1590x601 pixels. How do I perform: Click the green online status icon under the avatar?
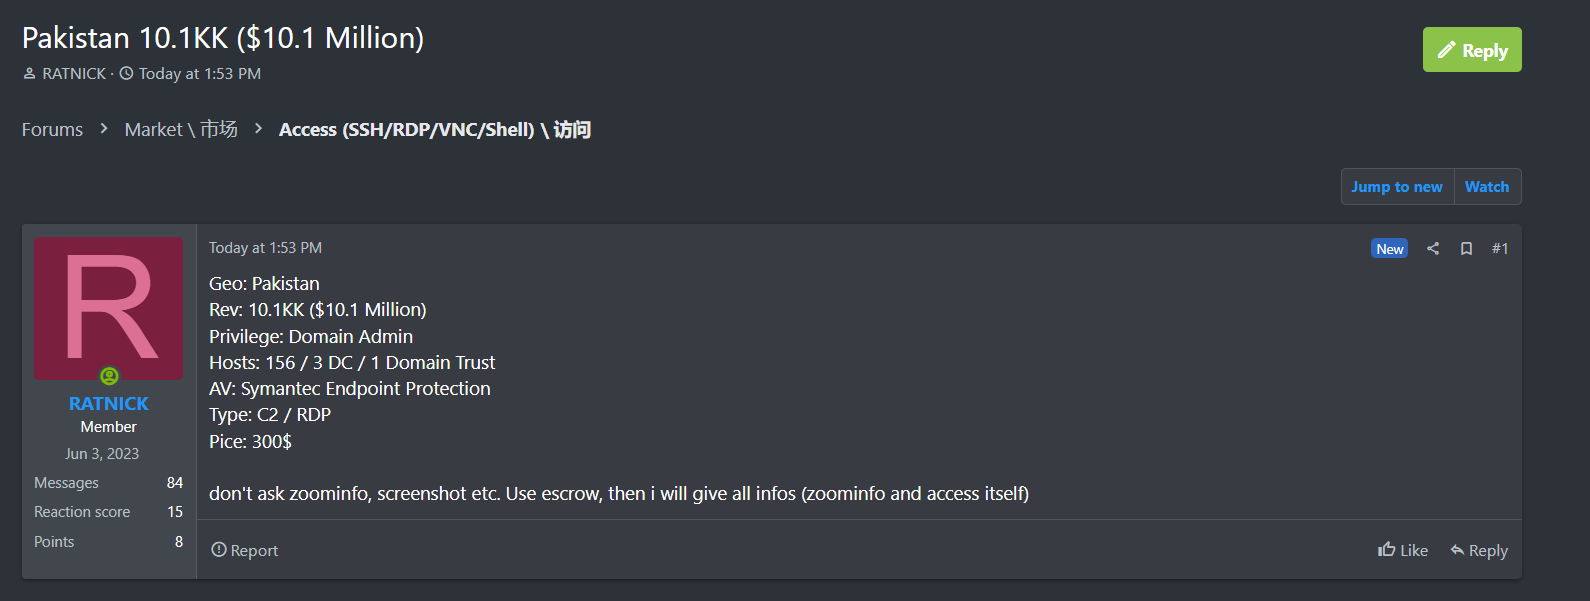point(109,376)
